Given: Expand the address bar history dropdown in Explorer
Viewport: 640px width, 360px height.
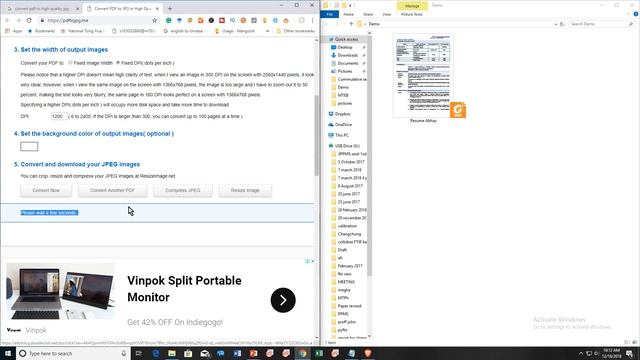Looking at the screenshot, I should (556, 24).
